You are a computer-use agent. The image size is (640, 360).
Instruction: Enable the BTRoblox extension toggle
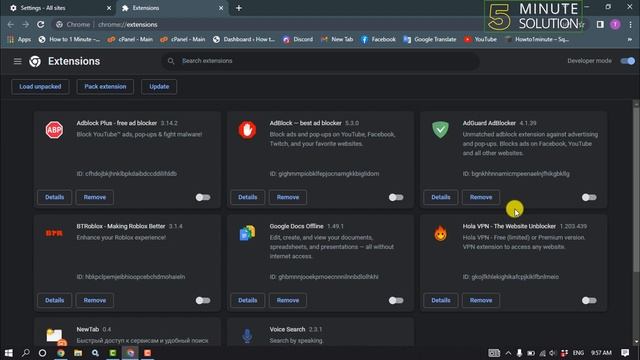click(203, 300)
